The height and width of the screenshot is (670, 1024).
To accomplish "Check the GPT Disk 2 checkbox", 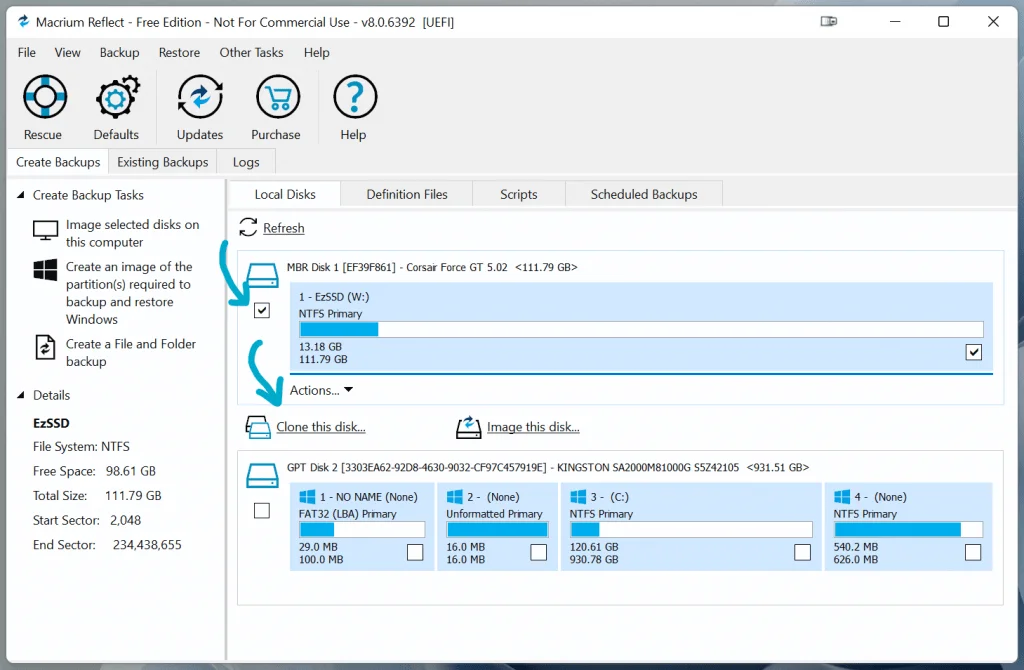I will (x=262, y=511).
